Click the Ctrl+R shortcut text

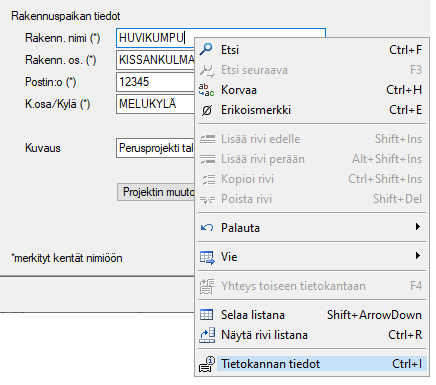(x=405, y=335)
